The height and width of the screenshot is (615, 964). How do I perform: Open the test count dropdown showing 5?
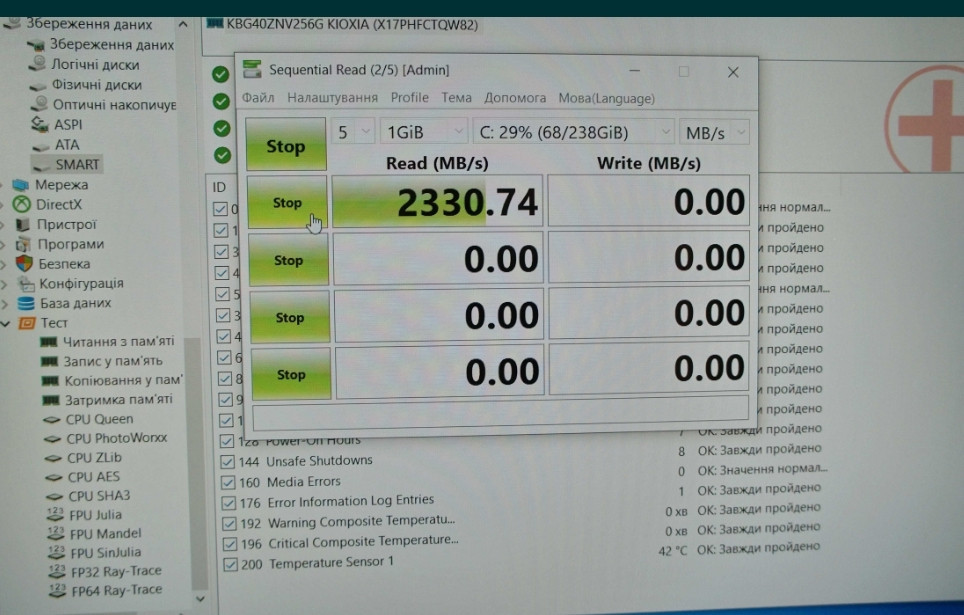tap(354, 132)
